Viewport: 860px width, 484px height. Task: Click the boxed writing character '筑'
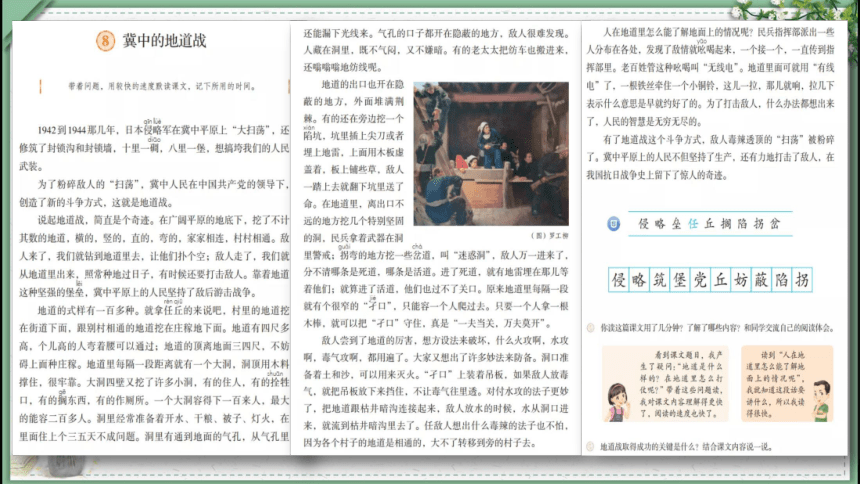659,280
